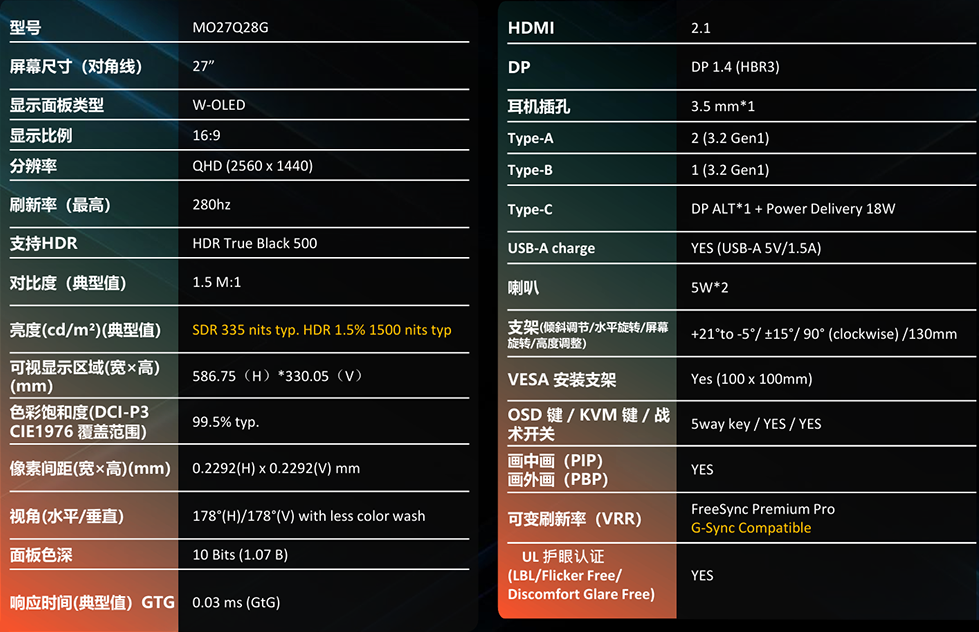
Task: Select the 0.03 ms (GtG) response time
Action: coord(236,602)
